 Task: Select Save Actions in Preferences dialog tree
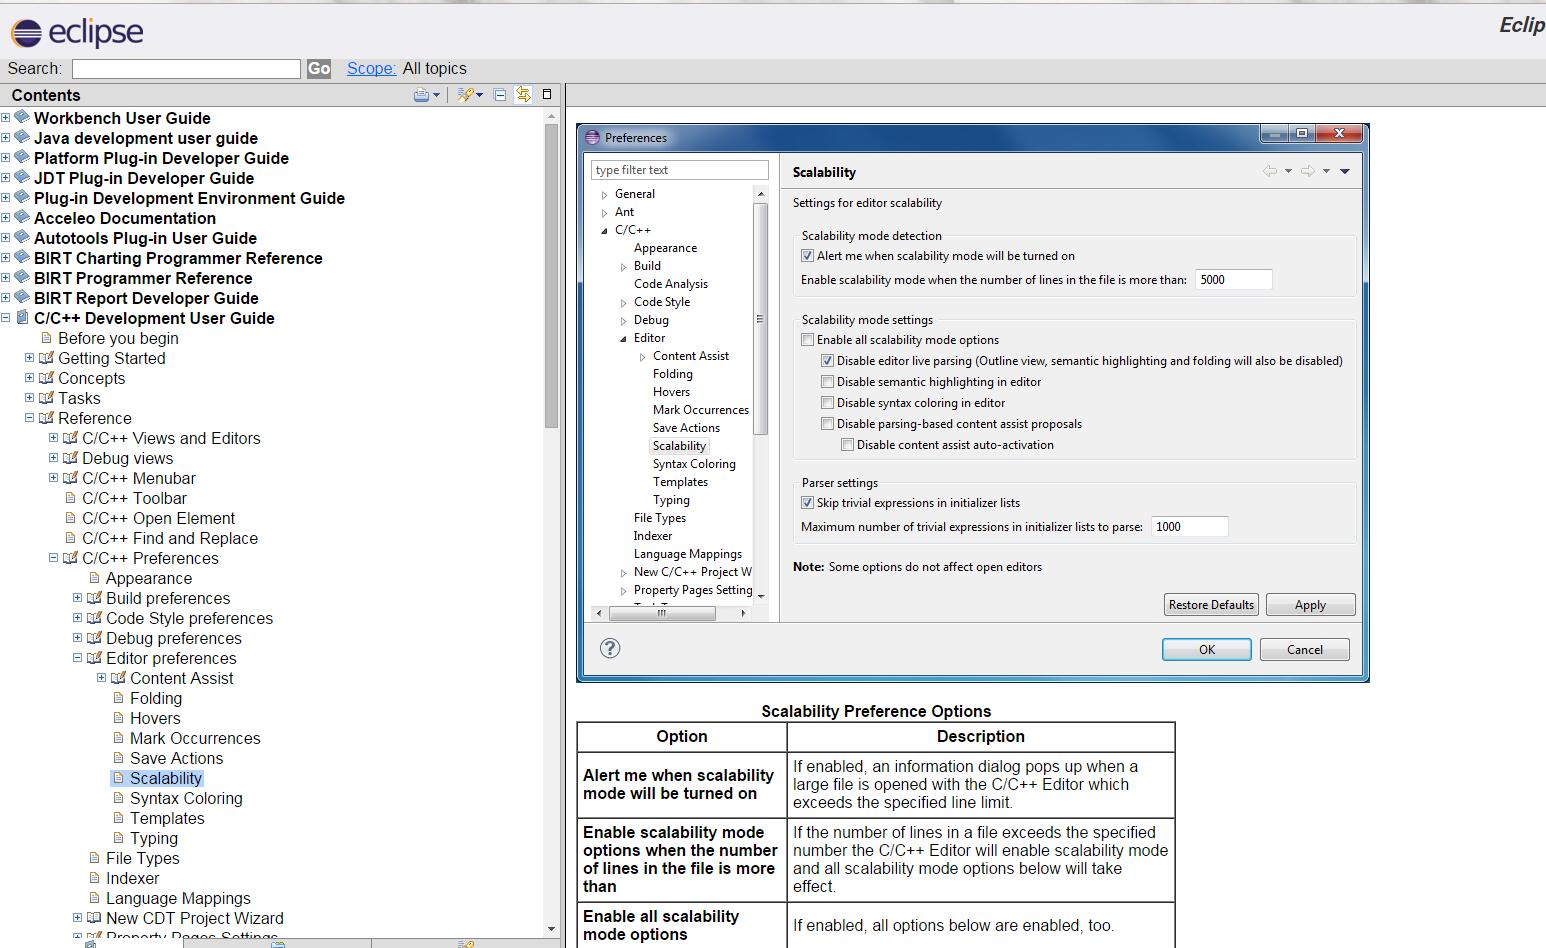[686, 428]
